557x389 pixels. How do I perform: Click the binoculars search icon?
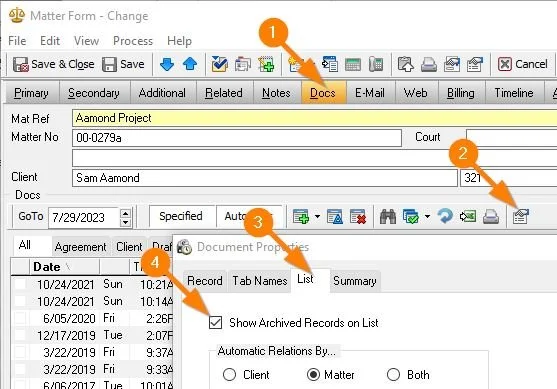(x=388, y=216)
